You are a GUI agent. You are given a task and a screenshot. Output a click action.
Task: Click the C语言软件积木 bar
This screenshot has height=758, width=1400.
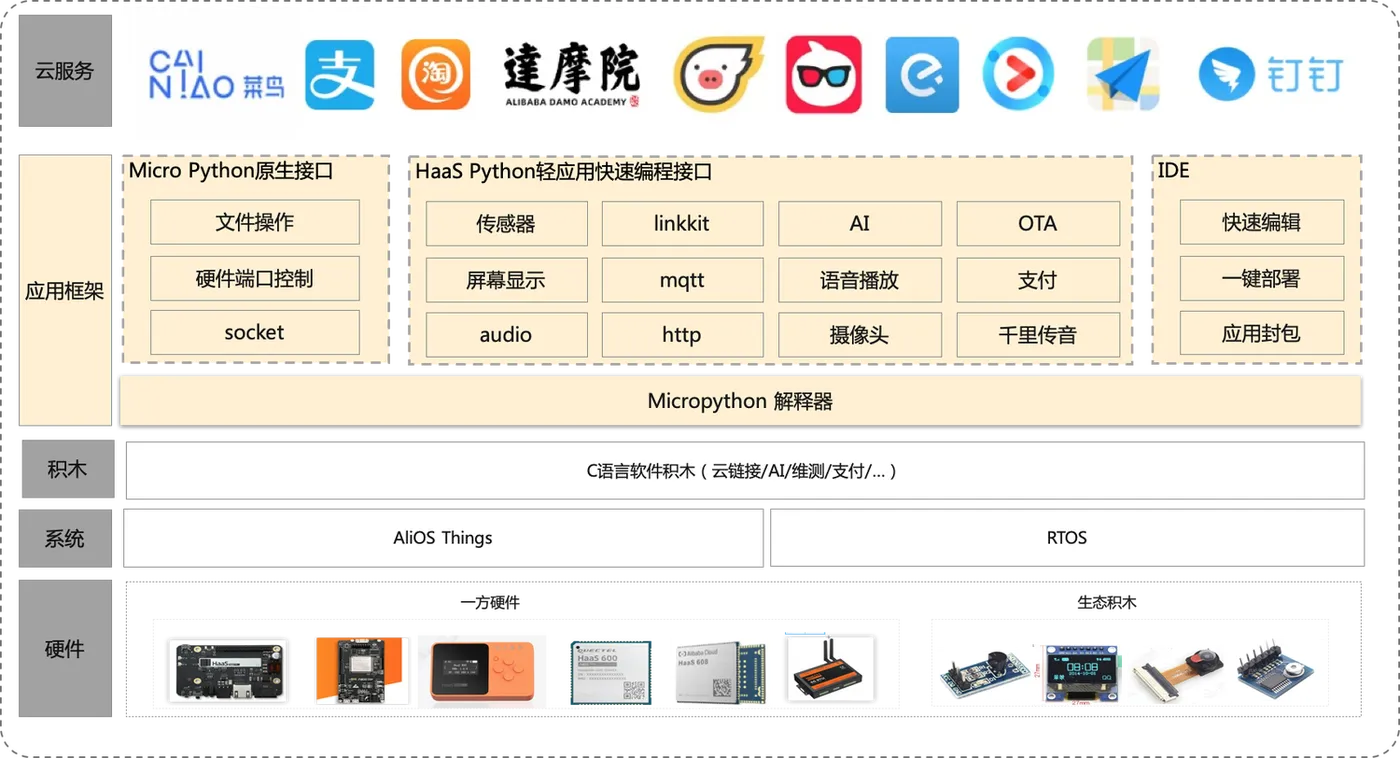(745, 470)
